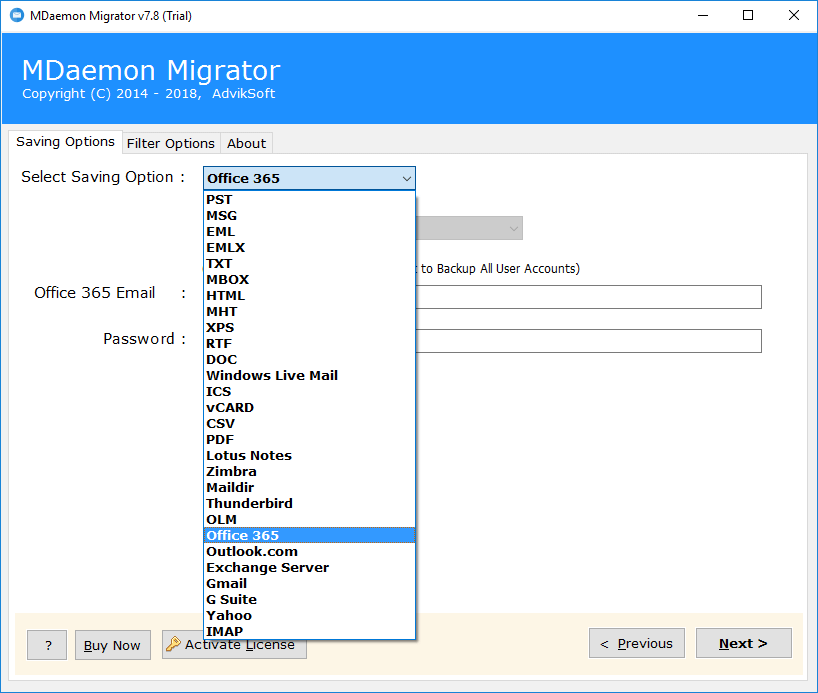Choose IMAP from the list
This screenshot has width=818, height=693.
click(309, 631)
